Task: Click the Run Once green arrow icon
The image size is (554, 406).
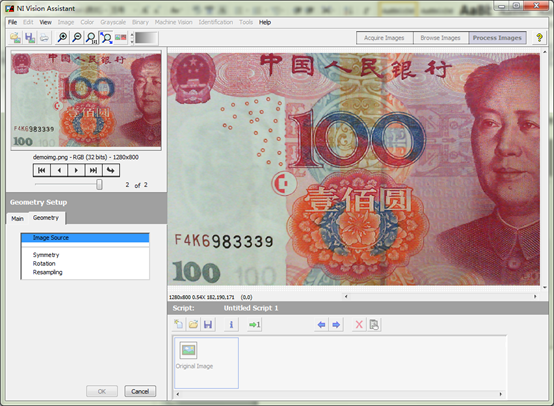Action: (x=254, y=324)
